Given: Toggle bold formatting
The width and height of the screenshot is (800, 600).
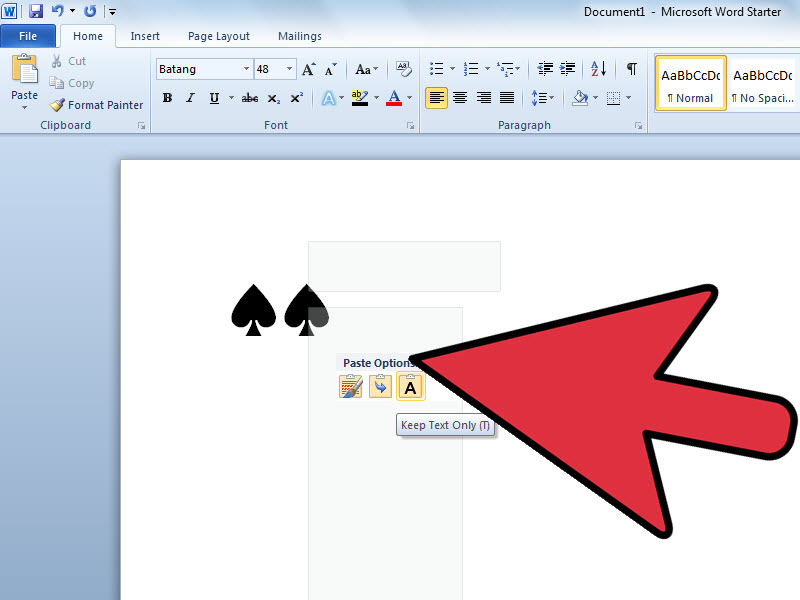Looking at the screenshot, I should [x=167, y=98].
